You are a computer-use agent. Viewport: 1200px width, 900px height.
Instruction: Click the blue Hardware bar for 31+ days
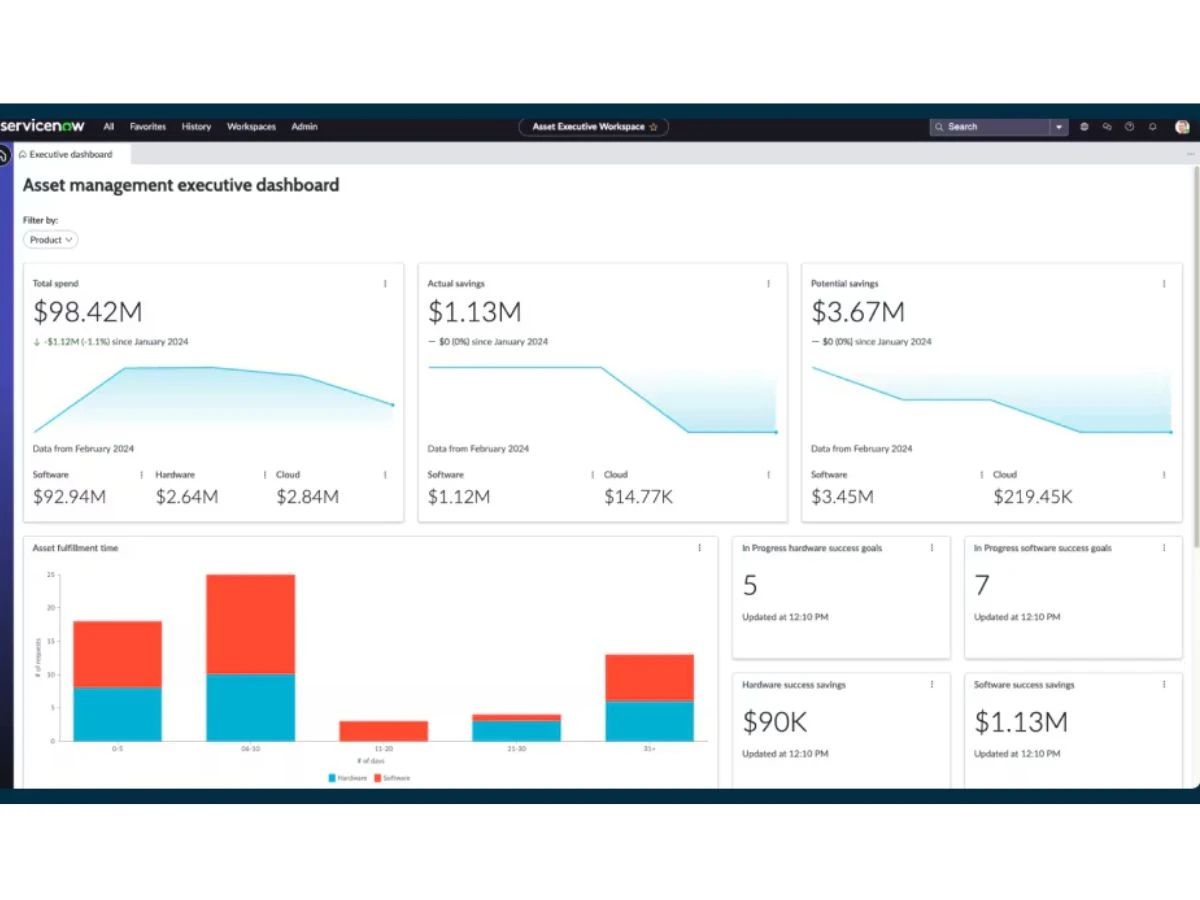tap(649, 721)
